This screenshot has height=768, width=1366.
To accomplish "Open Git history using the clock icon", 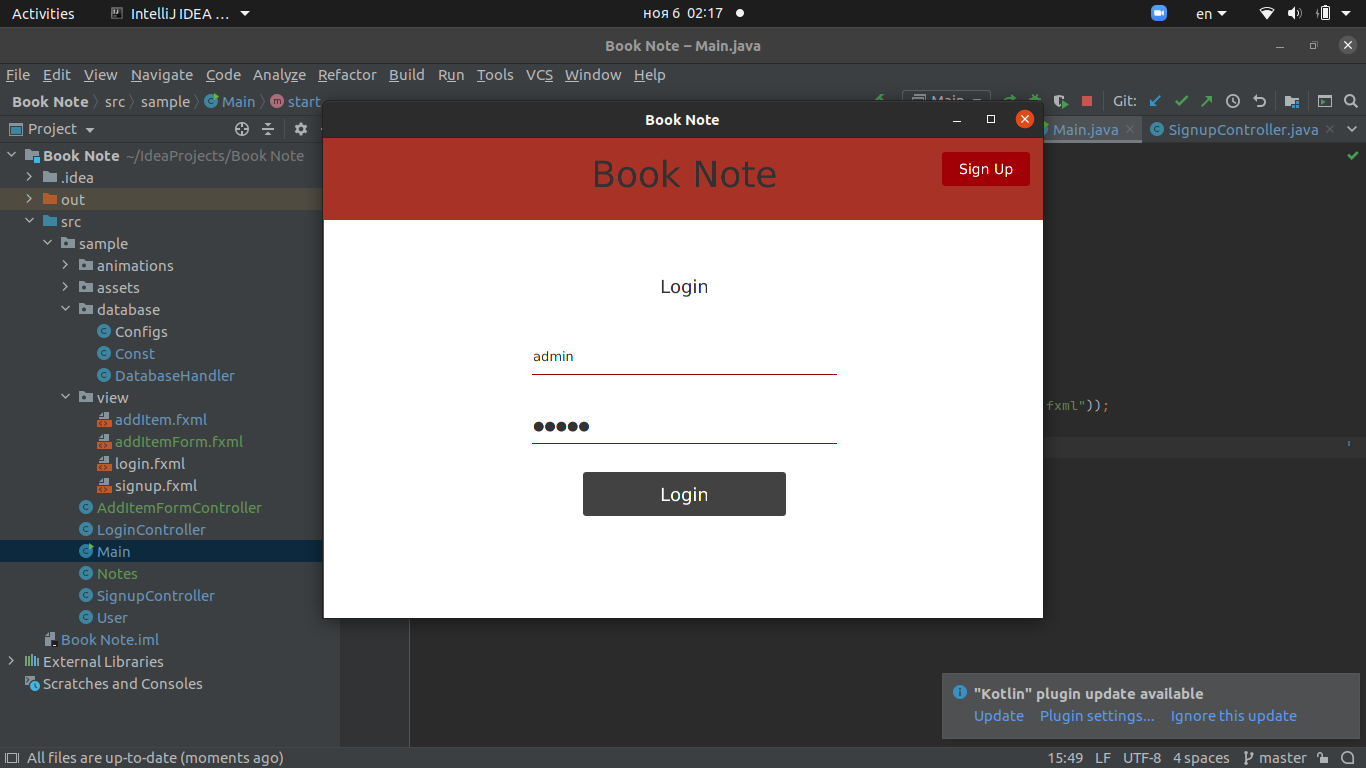I will (1232, 101).
